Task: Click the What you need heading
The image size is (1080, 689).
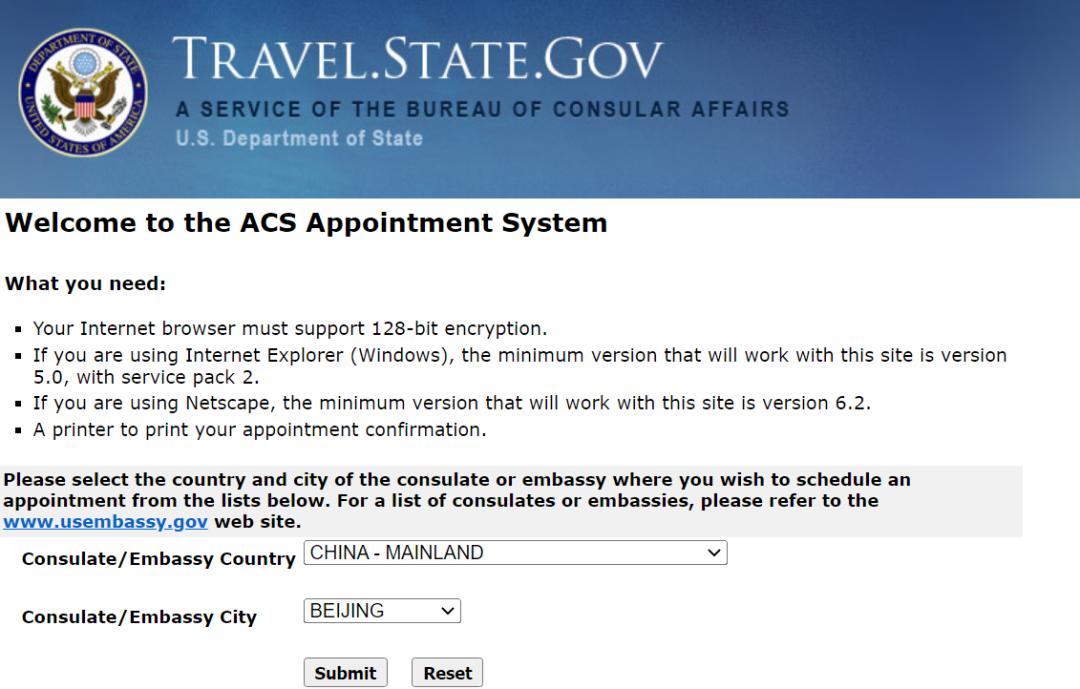Action: point(85,284)
